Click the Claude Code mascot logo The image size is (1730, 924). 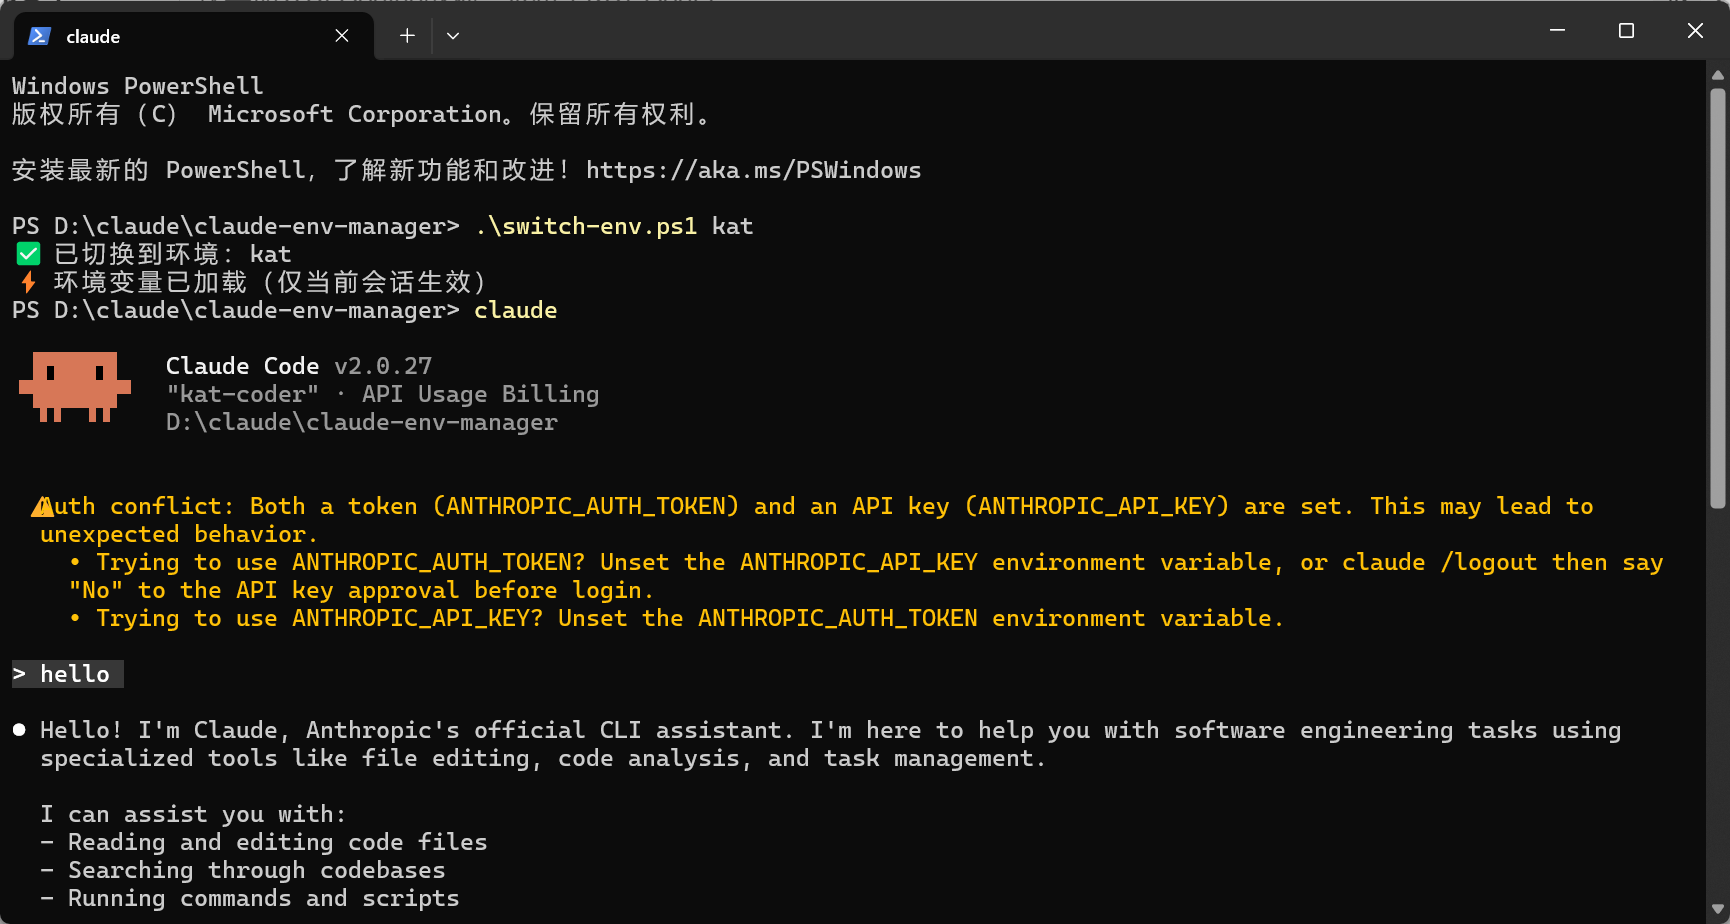pos(75,388)
